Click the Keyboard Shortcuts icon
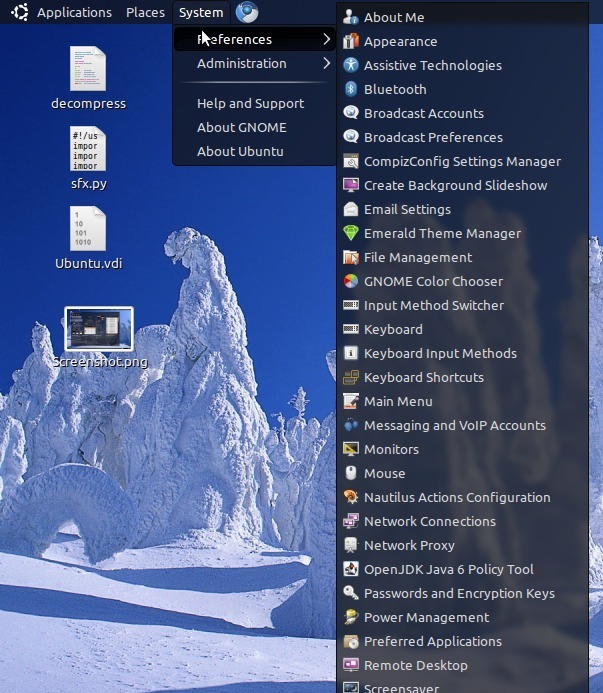The height and width of the screenshot is (693, 603). tap(351, 377)
